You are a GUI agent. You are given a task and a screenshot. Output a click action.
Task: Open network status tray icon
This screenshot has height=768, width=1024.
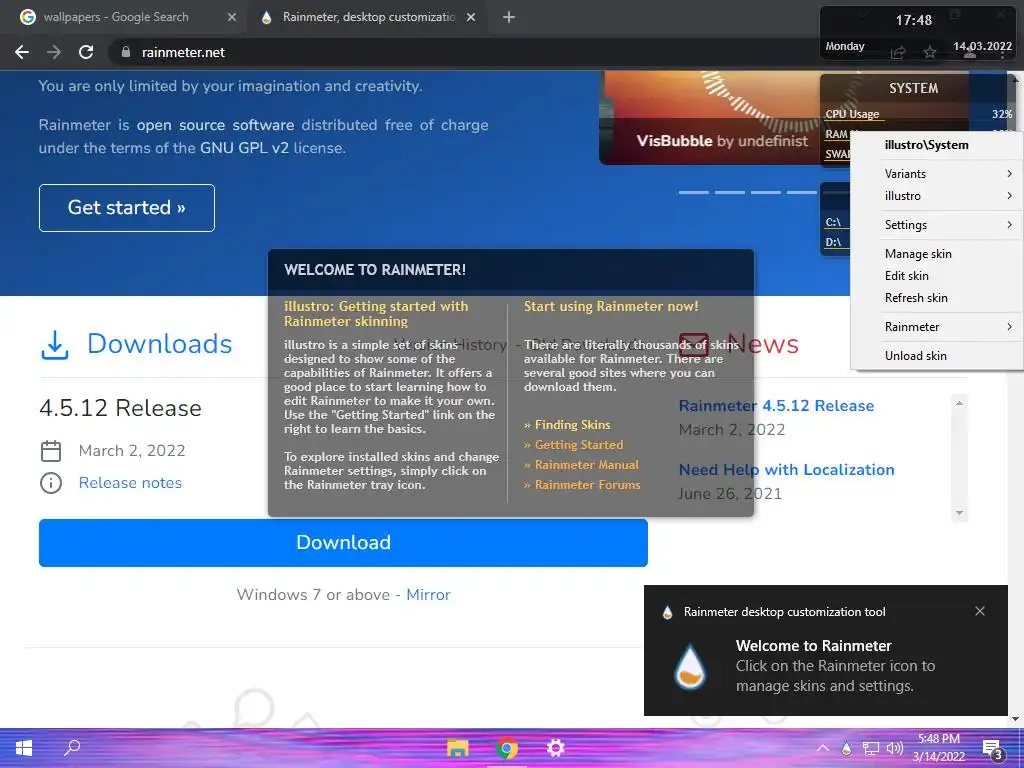[871, 748]
